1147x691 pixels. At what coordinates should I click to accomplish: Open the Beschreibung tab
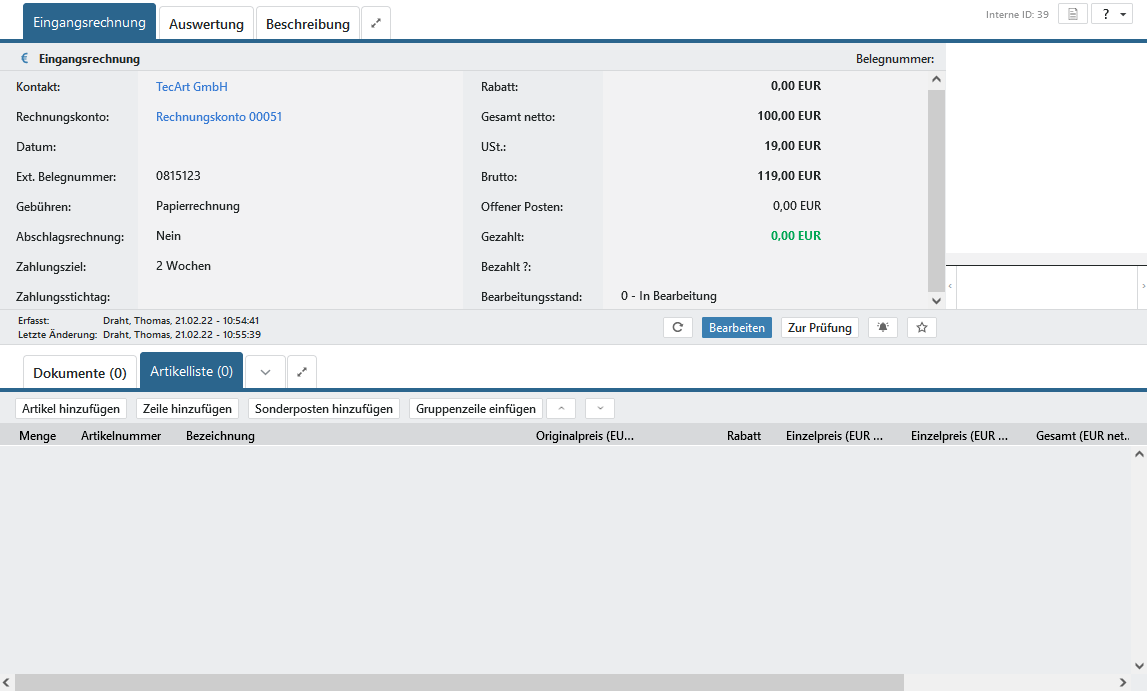click(307, 24)
